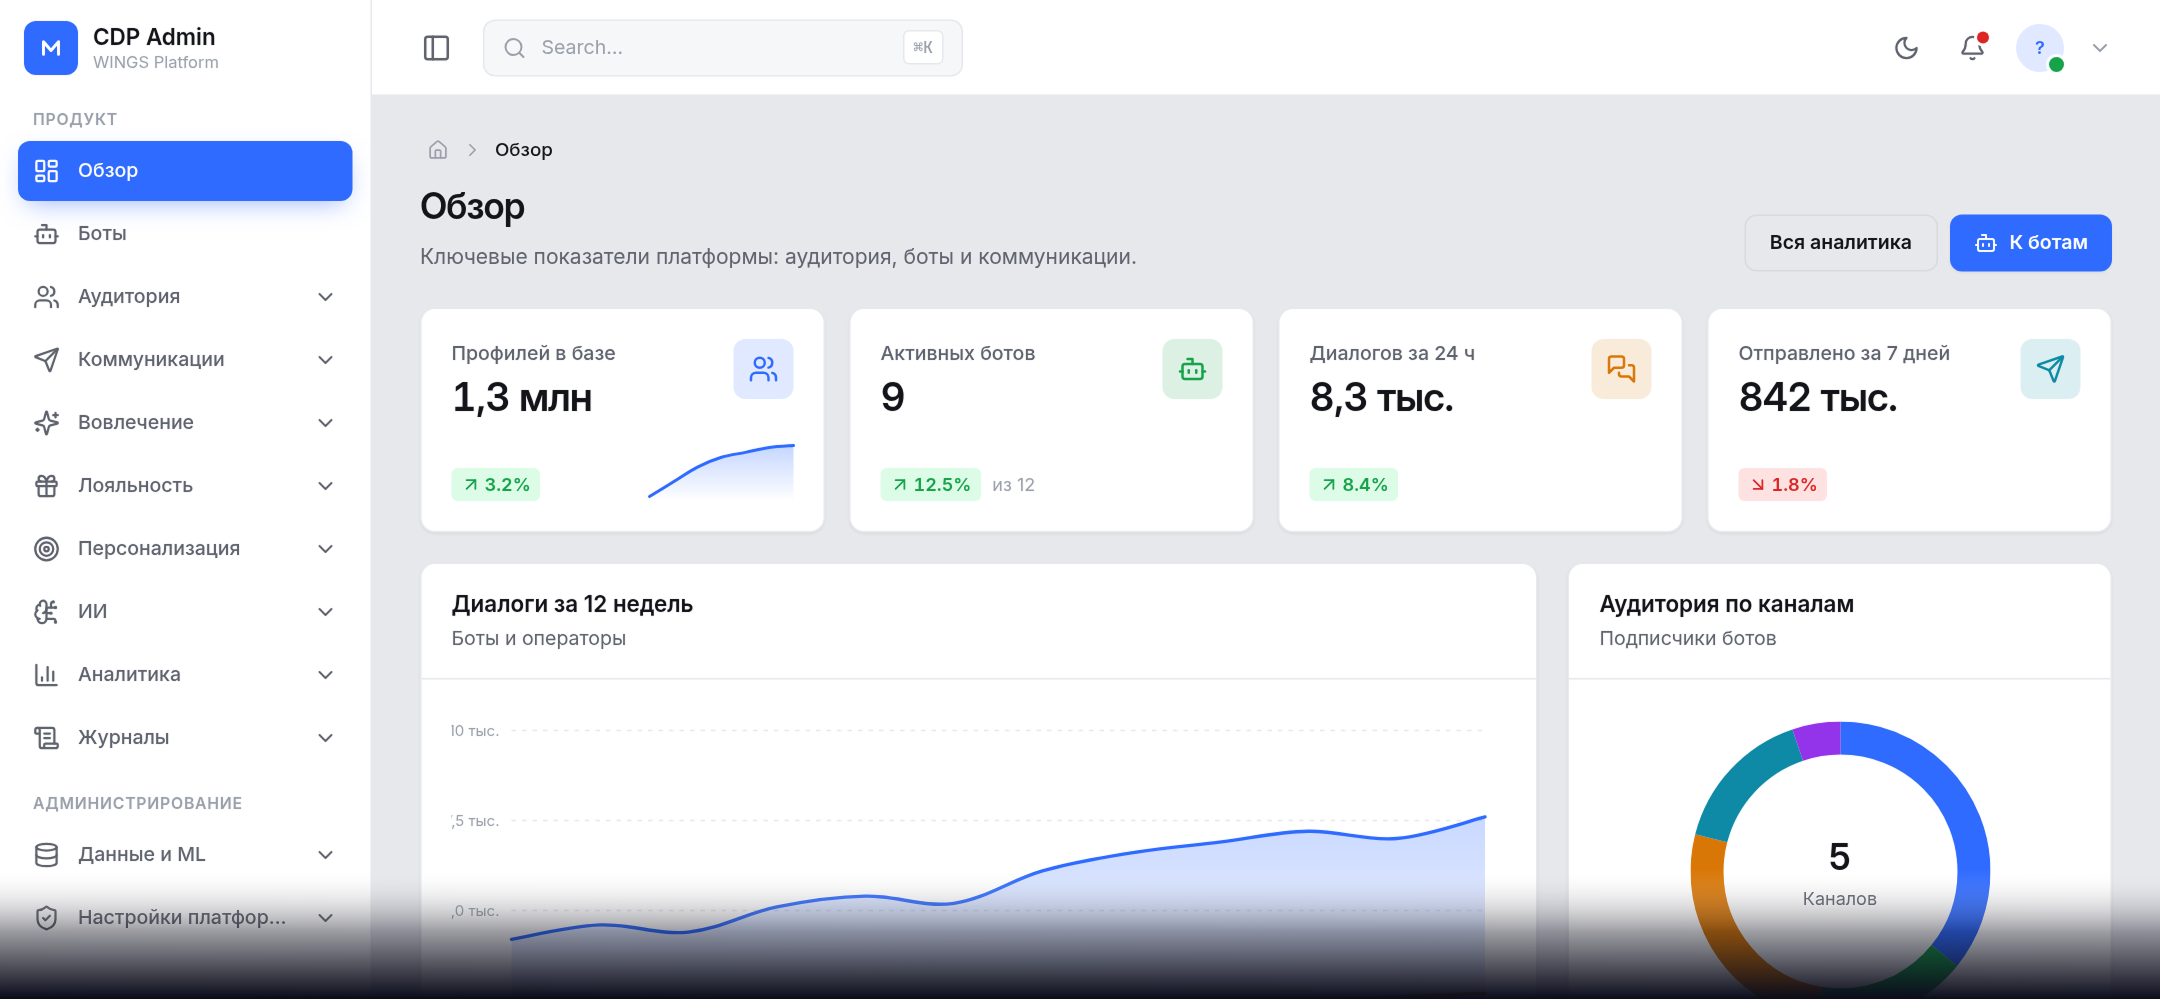2160x999 pixels.
Task: Click the К ботам button
Action: click(x=2030, y=243)
